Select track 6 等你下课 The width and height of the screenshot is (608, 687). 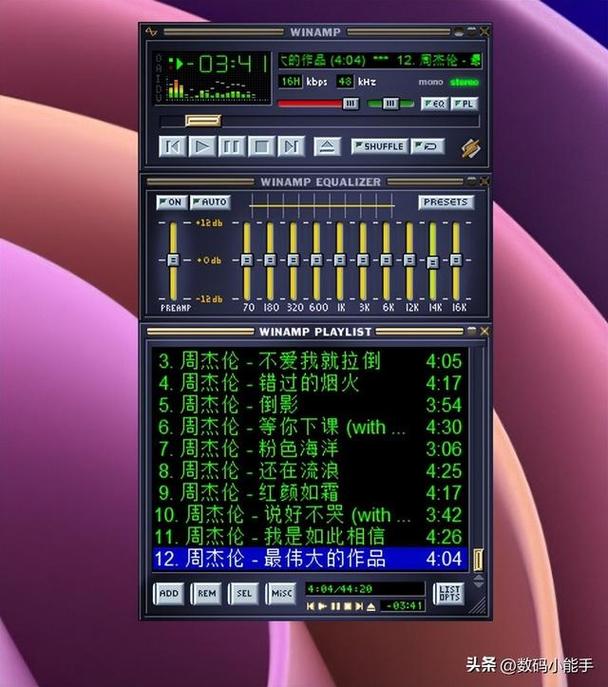tap(310, 427)
